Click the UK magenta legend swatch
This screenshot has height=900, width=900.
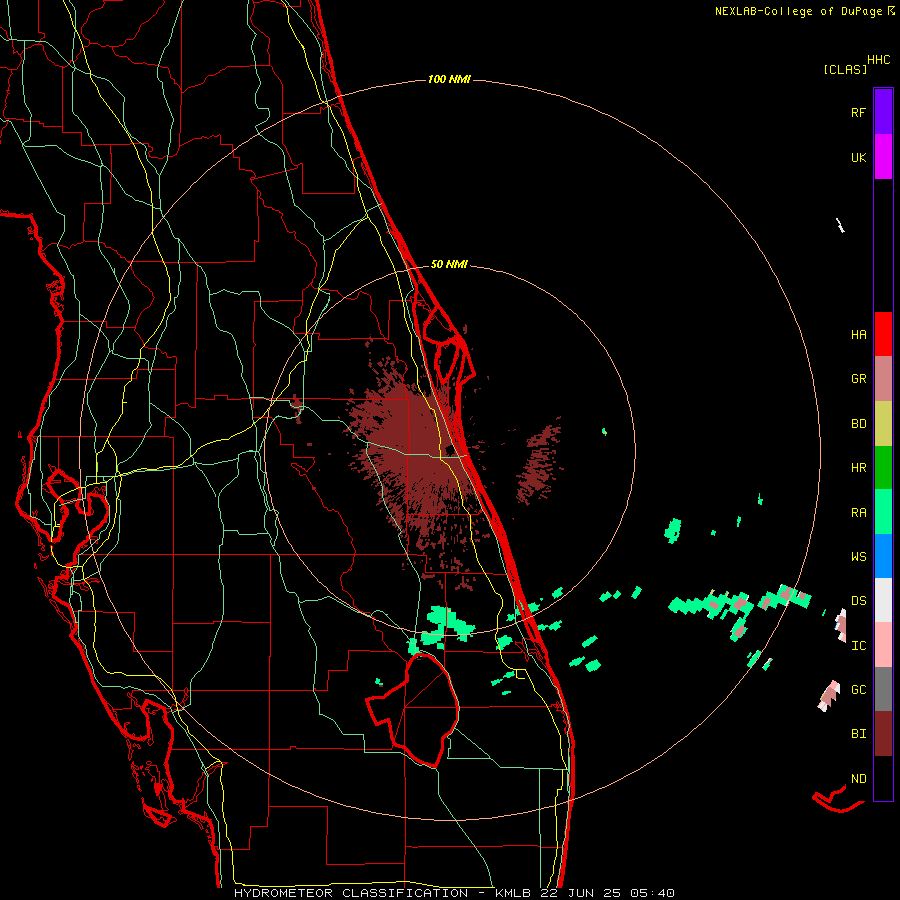(883, 157)
